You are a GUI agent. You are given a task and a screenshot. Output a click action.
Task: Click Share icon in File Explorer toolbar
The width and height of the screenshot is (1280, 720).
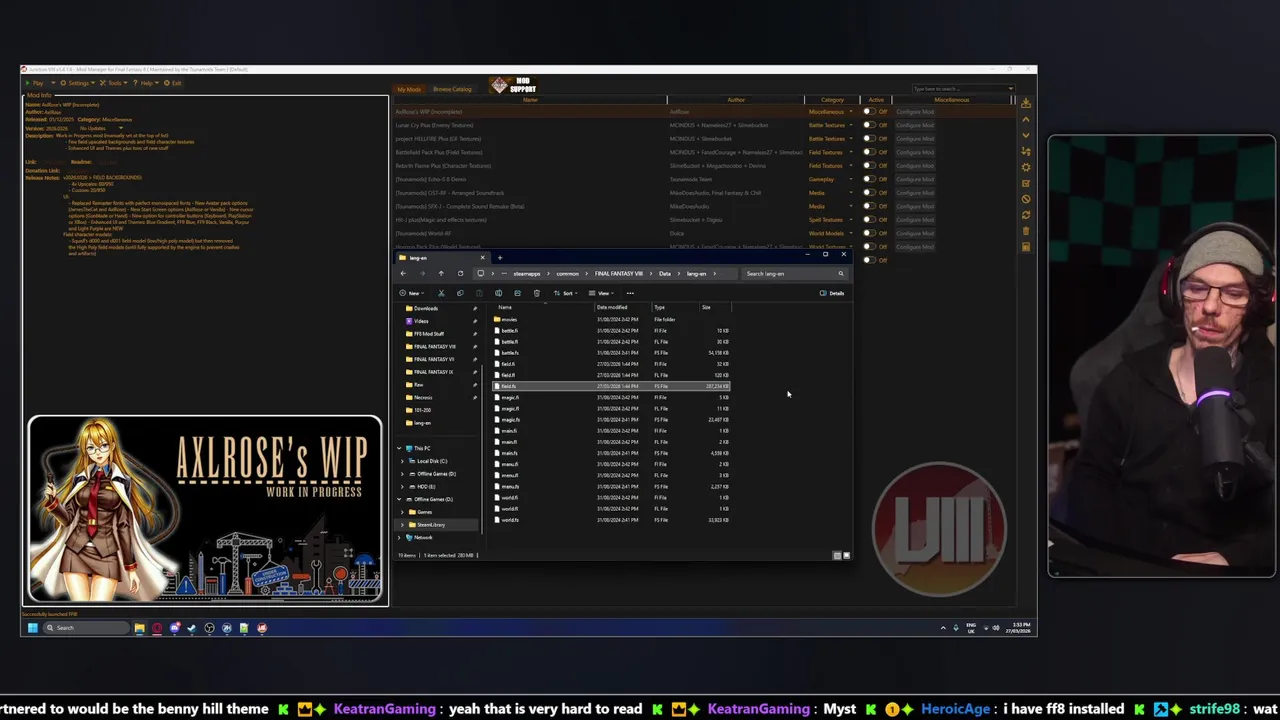(x=517, y=293)
